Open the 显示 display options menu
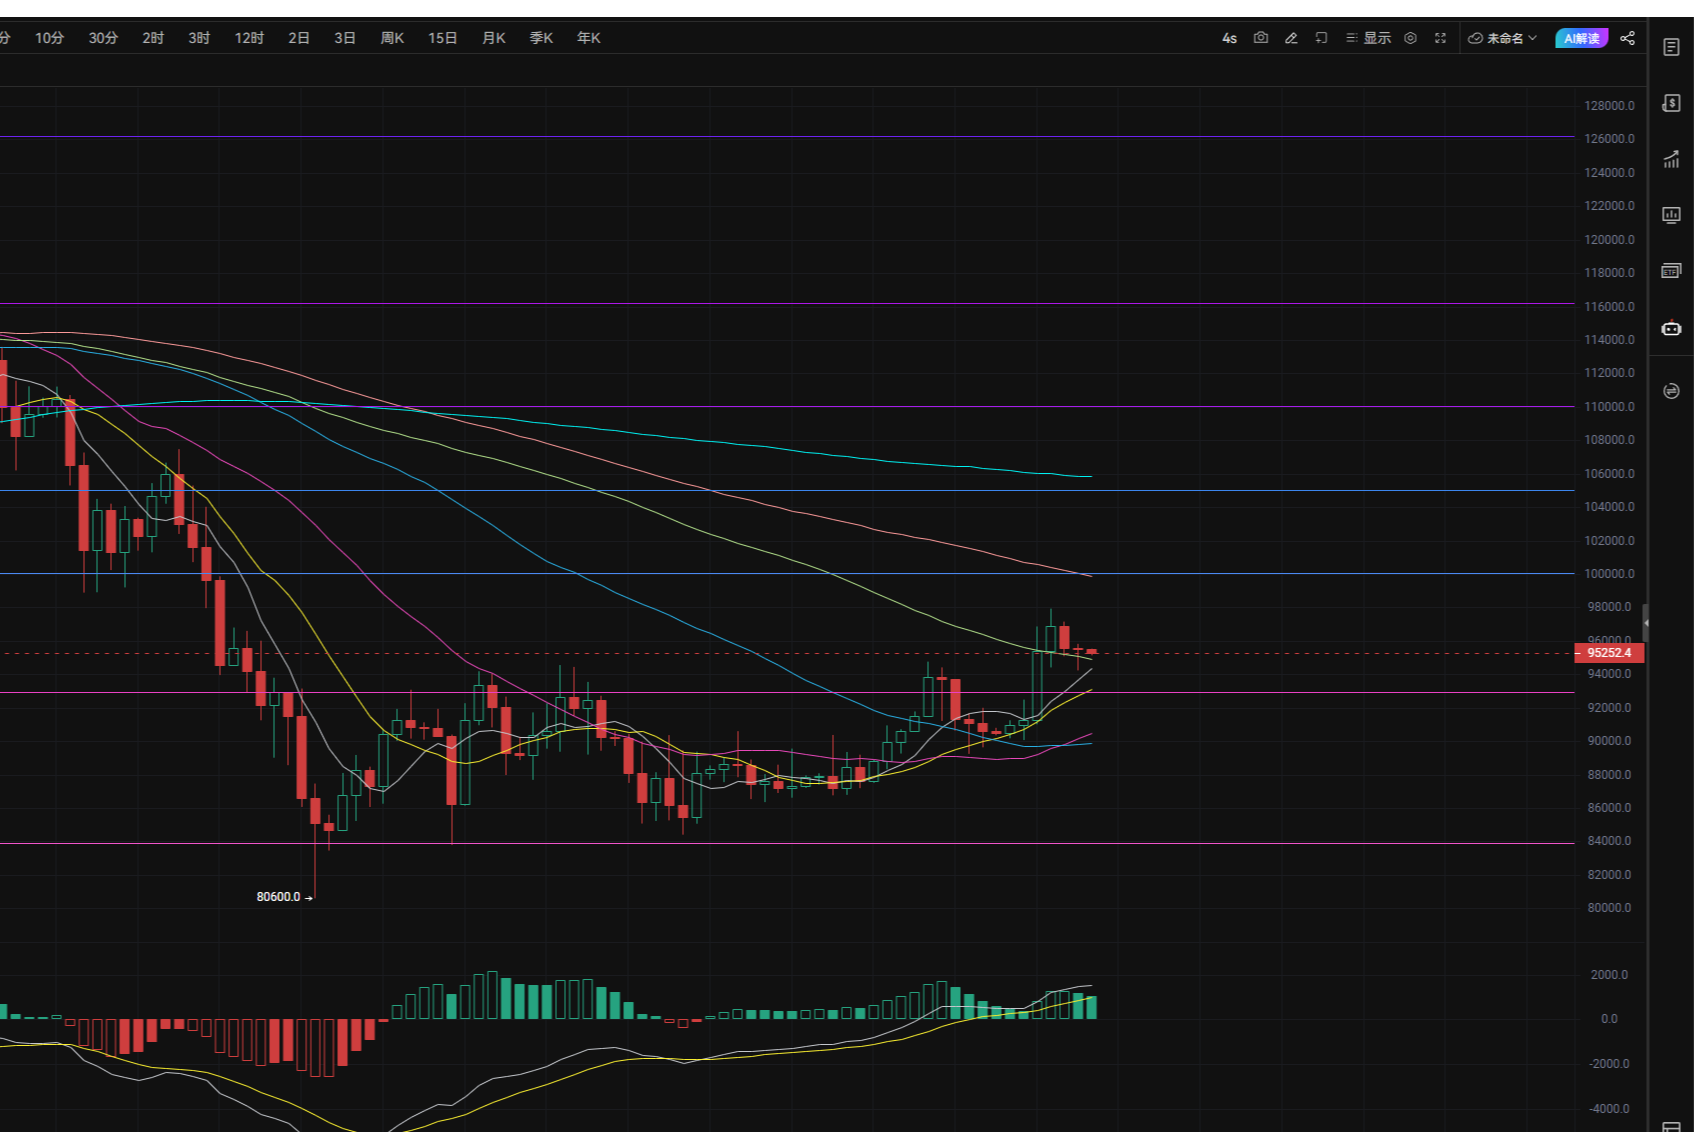 coord(1368,38)
